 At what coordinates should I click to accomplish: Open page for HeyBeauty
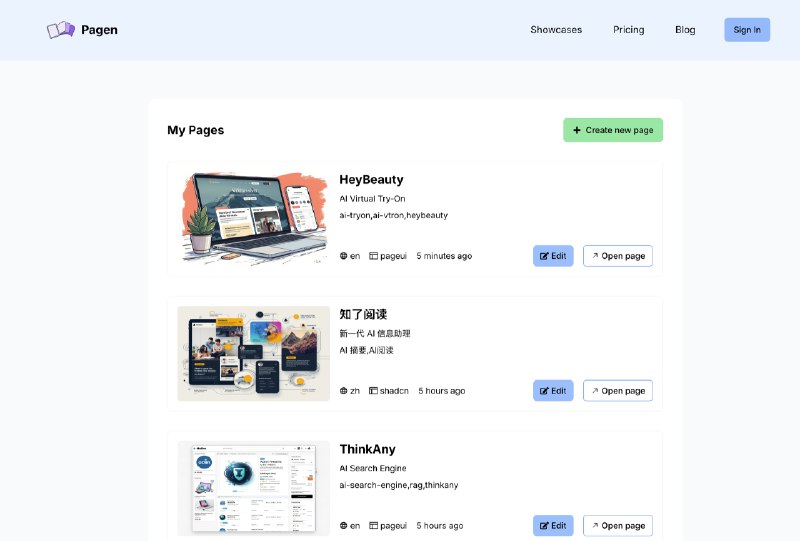pyautogui.click(x=618, y=256)
